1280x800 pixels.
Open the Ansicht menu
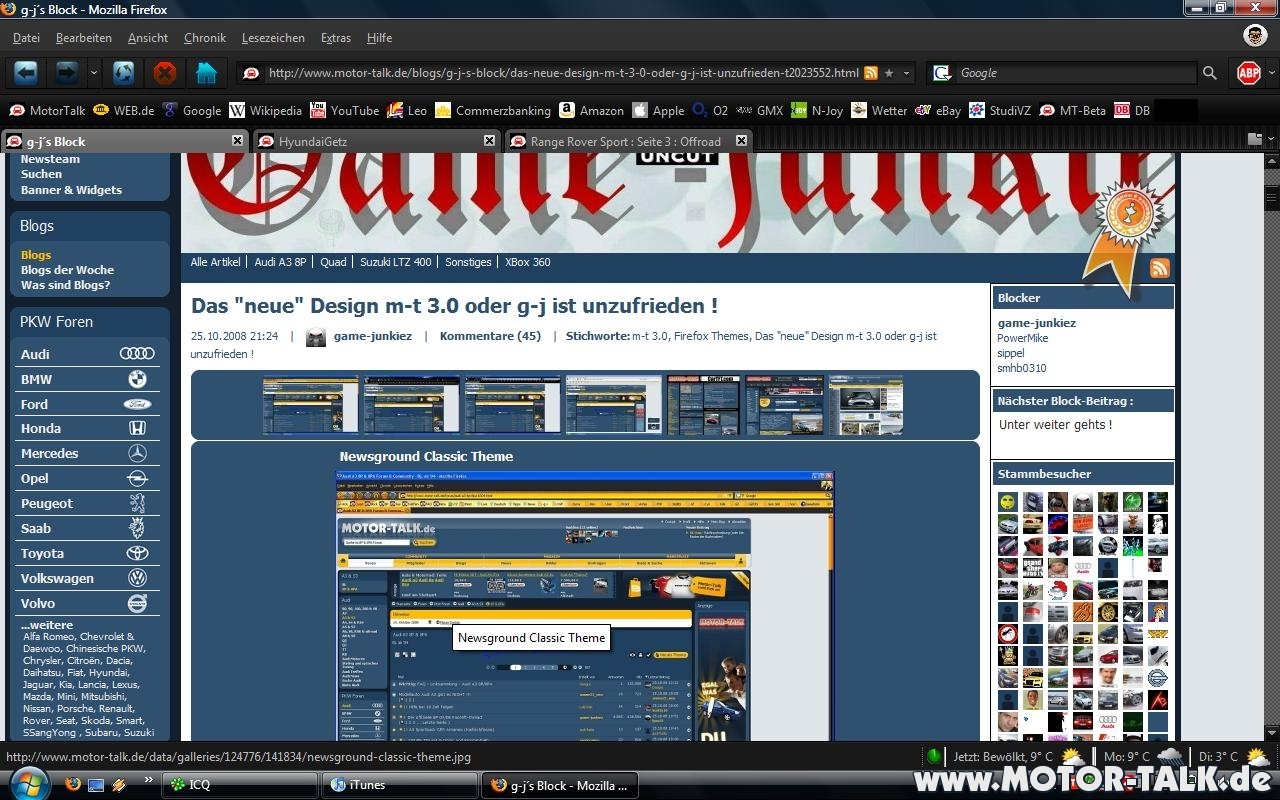pyautogui.click(x=148, y=38)
